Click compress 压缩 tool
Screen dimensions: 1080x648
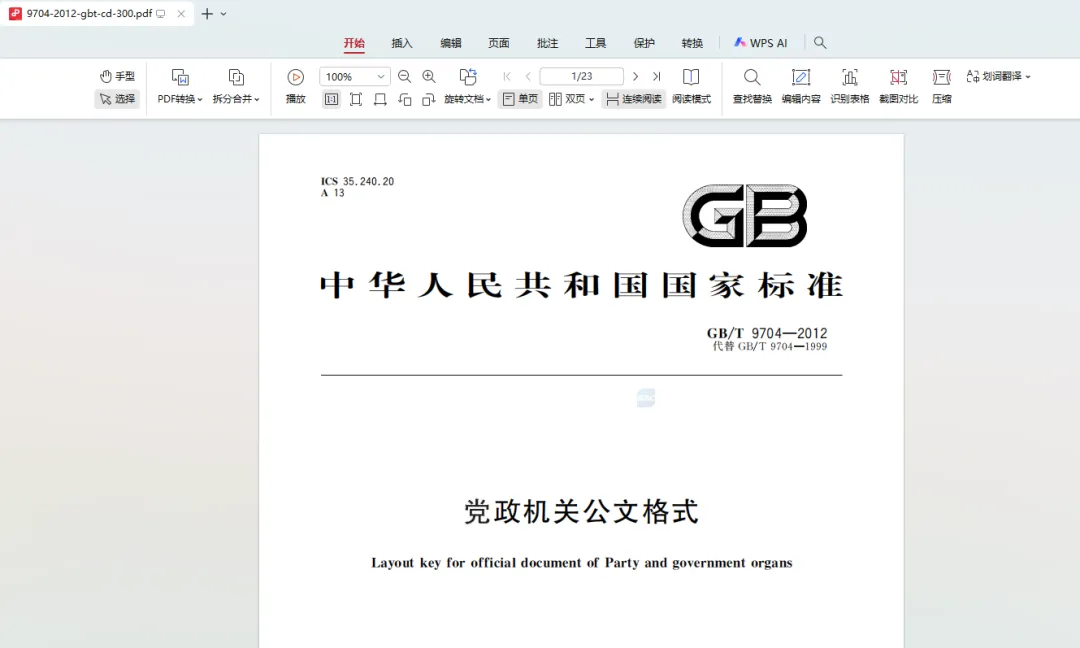(x=942, y=87)
